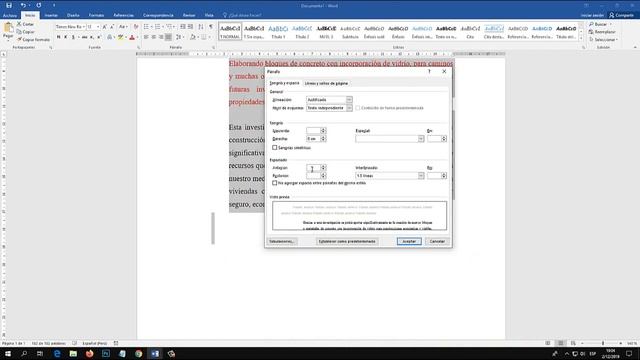
Task: Open Párrafo group dialog launcher
Action: 213,47
